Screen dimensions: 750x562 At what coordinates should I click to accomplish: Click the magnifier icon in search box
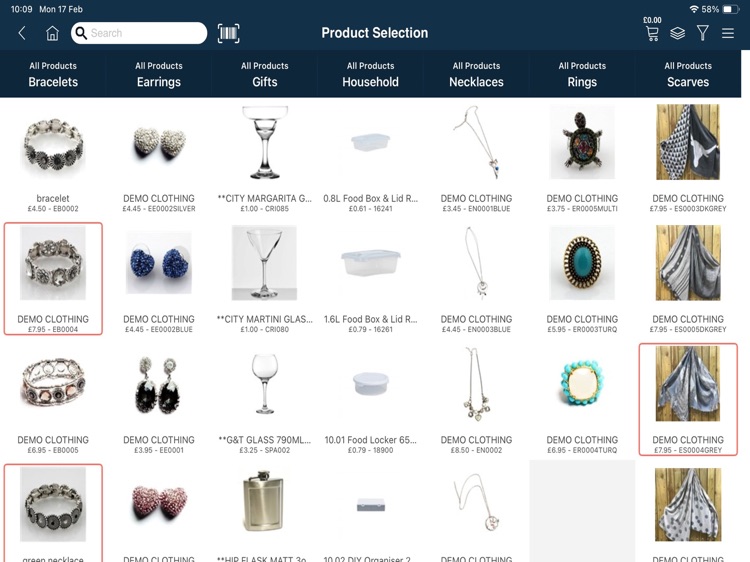tap(81, 33)
